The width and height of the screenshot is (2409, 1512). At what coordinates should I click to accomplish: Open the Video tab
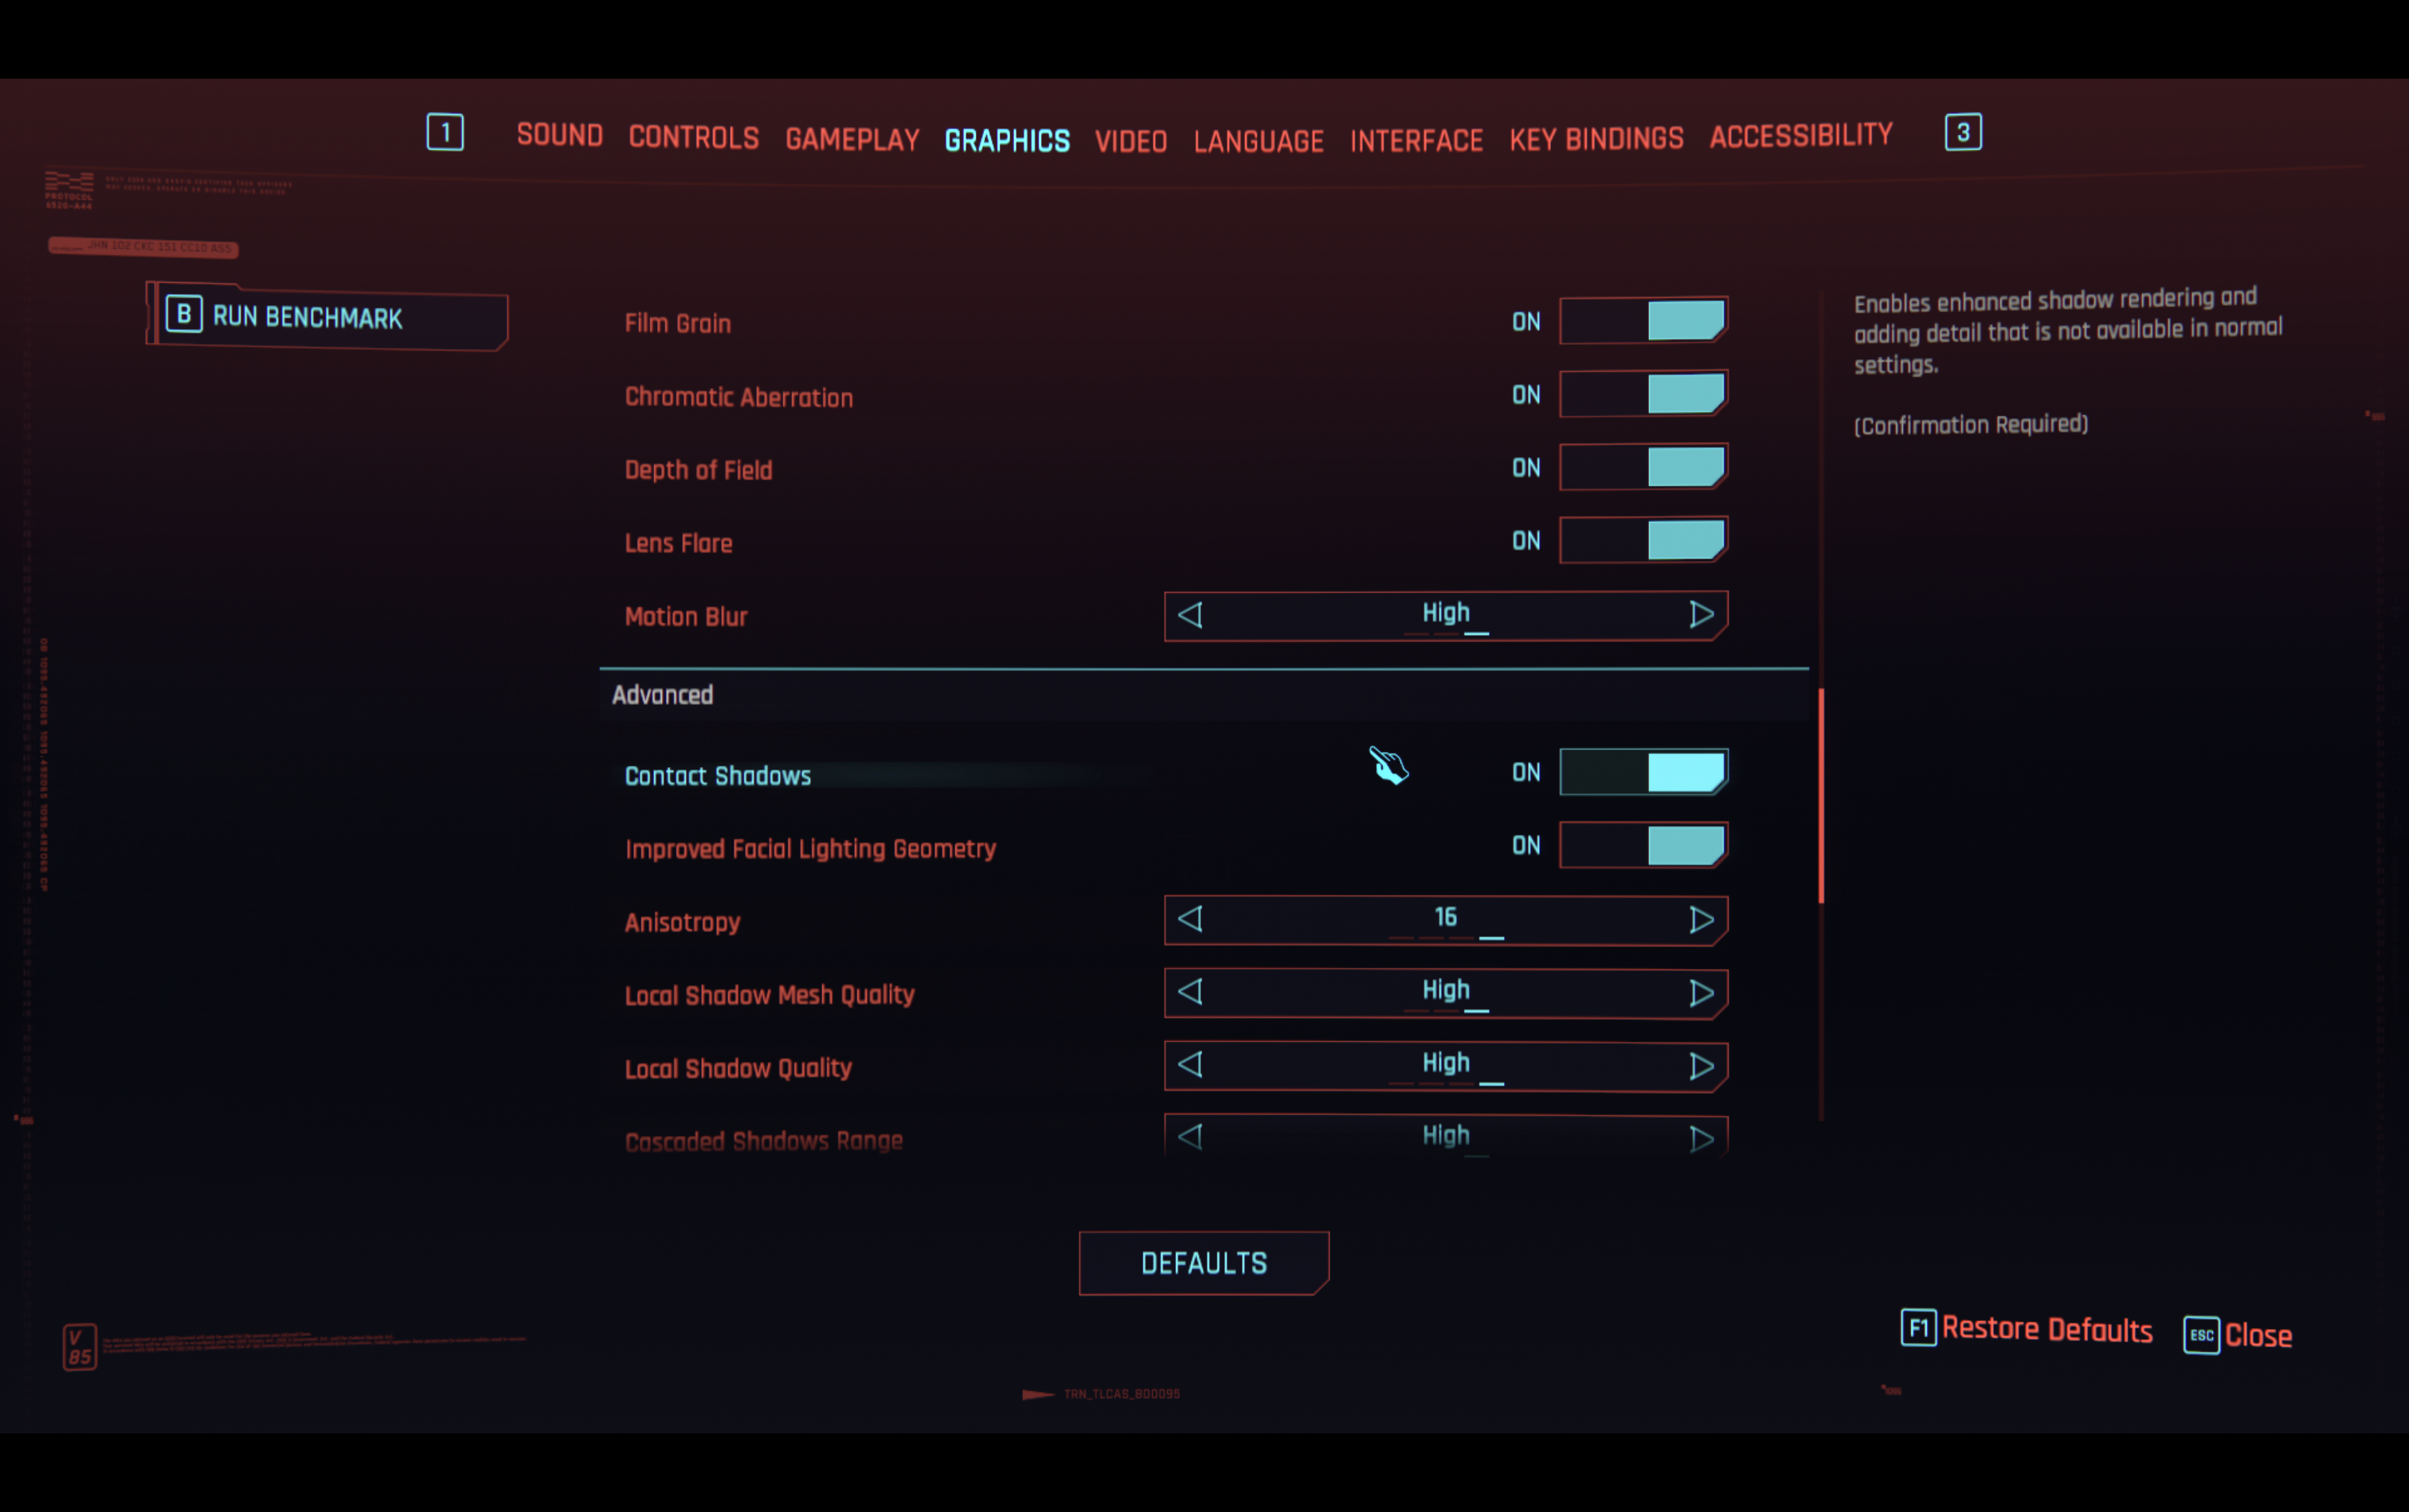[x=1131, y=141]
